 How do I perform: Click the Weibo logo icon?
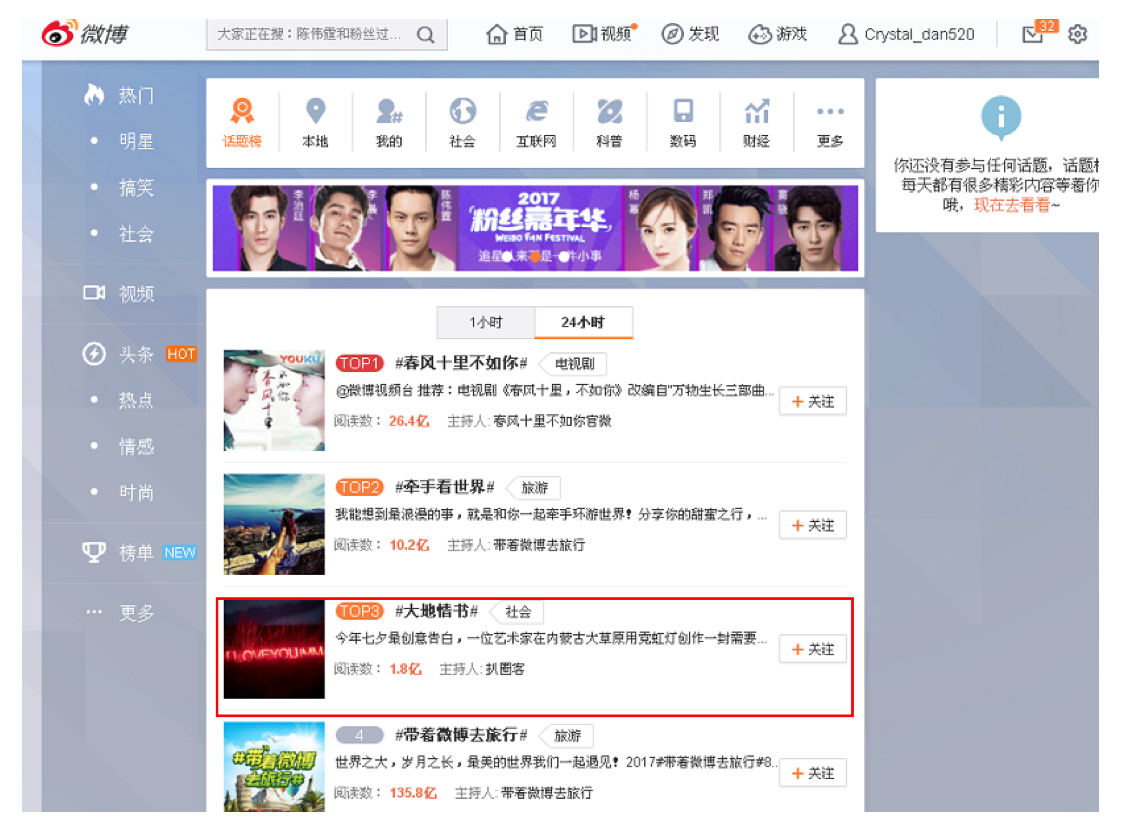point(59,34)
